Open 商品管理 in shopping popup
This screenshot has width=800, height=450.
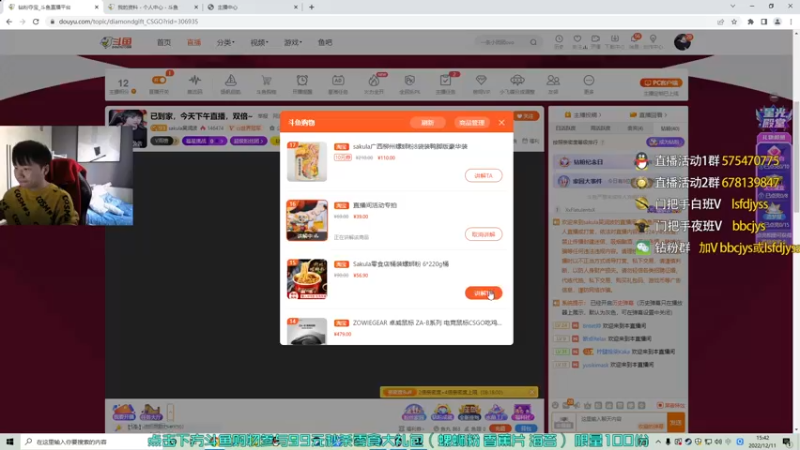pos(471,122)
